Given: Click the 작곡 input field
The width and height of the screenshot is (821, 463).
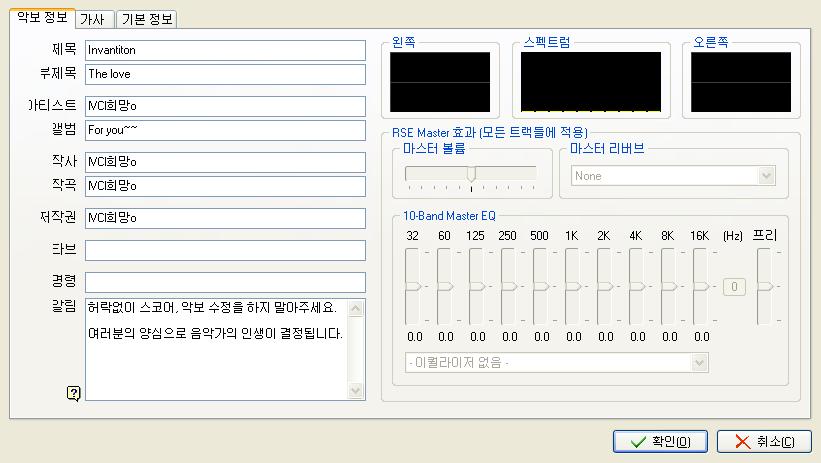Looking at the screenshot, I should coord(225,186).
